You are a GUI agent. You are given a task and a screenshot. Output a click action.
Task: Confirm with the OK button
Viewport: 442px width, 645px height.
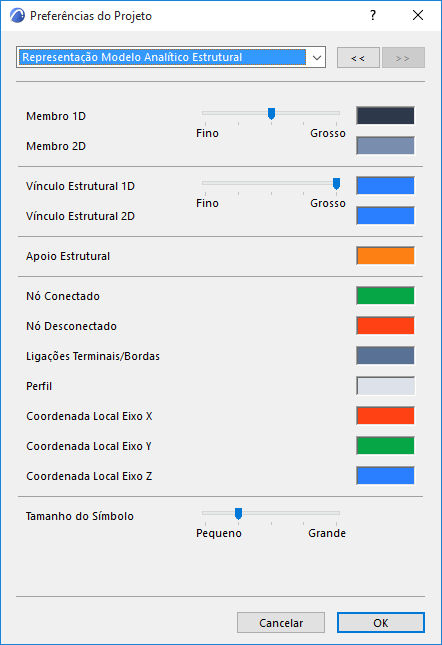(381, 623)
